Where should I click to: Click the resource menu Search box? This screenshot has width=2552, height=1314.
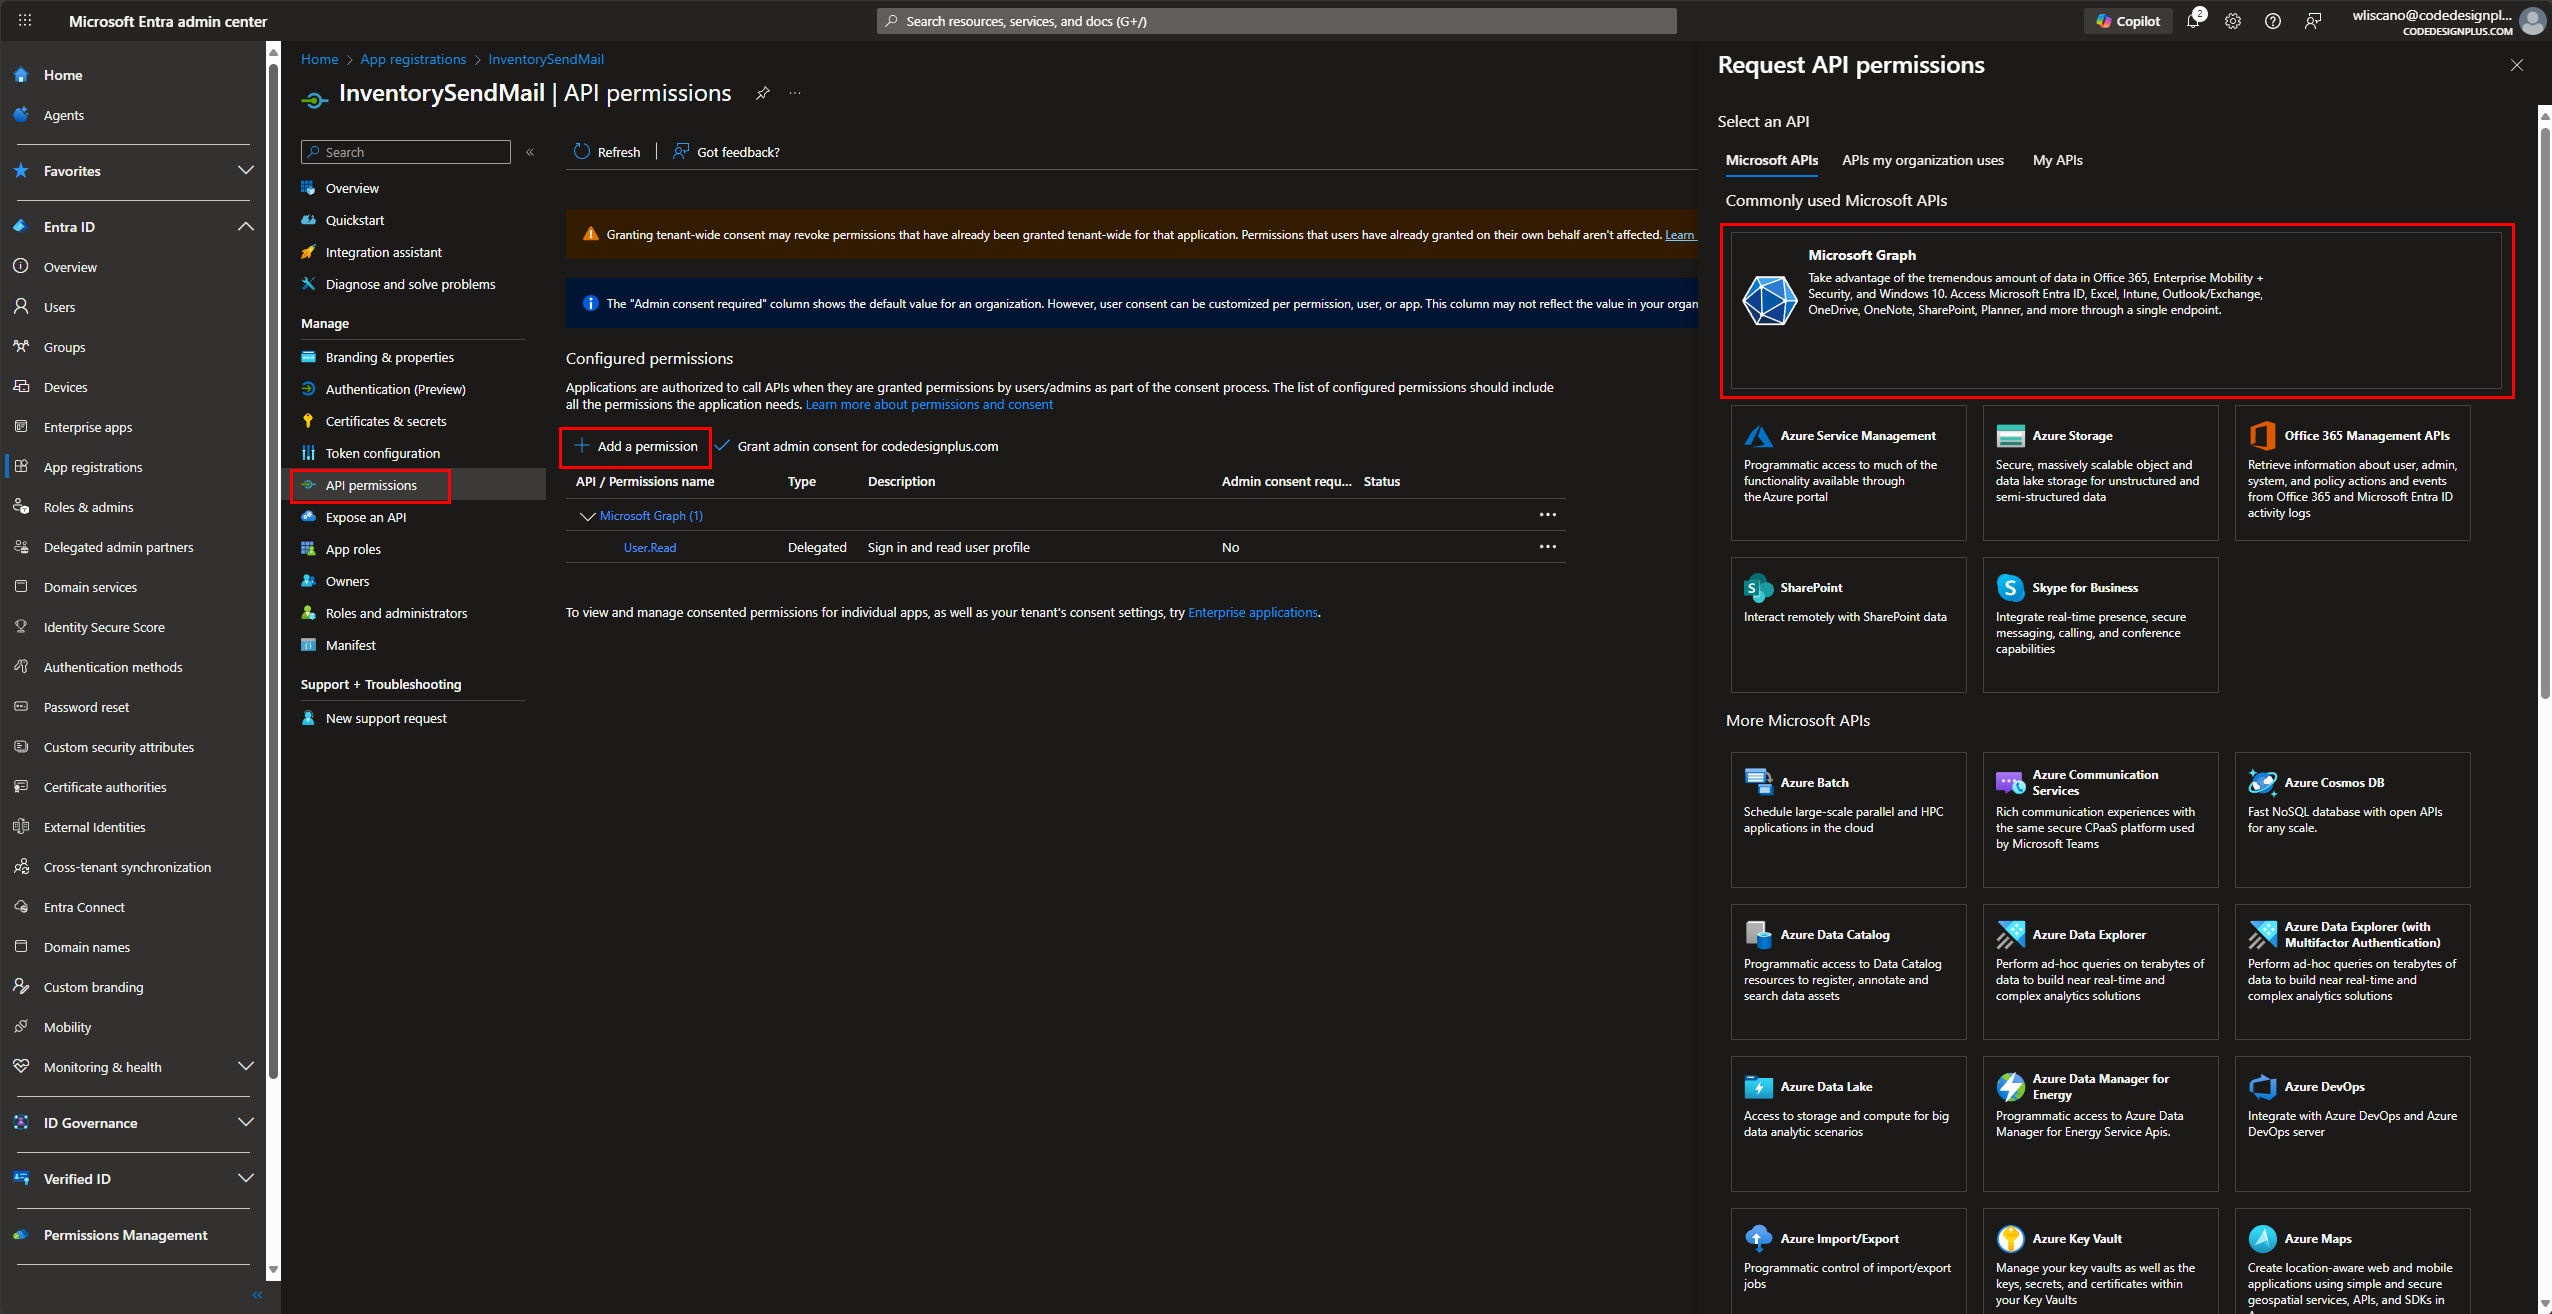click(x=406, y=152)
